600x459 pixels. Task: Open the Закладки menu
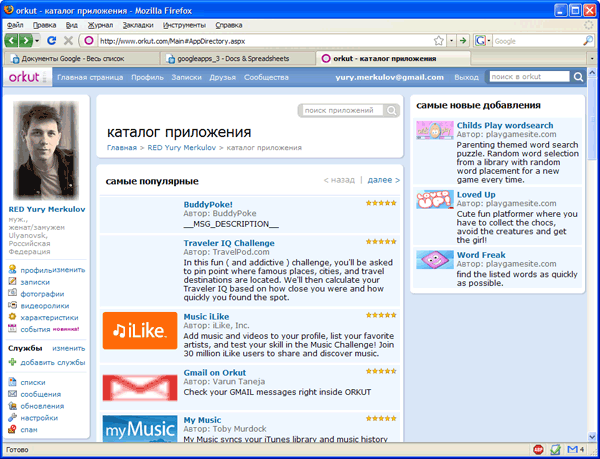coord(138,25)
